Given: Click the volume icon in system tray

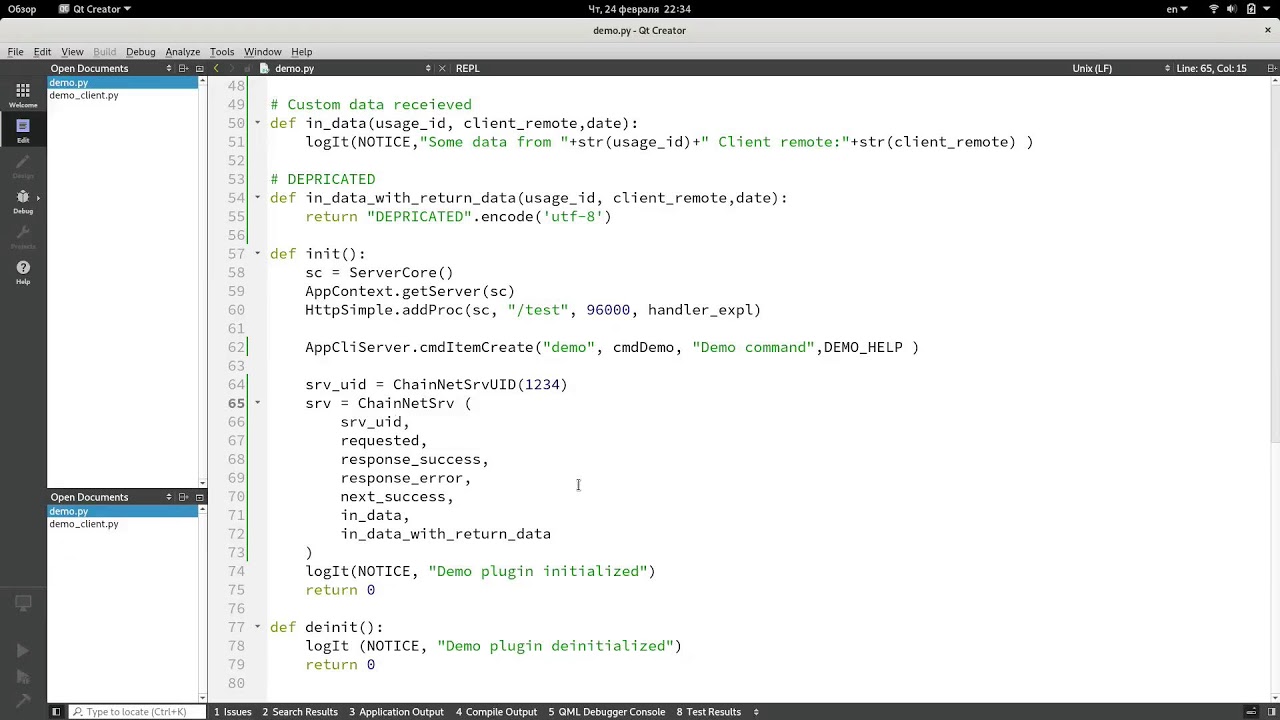Looking at the screenshot, I should click(x=1232, y=9).
